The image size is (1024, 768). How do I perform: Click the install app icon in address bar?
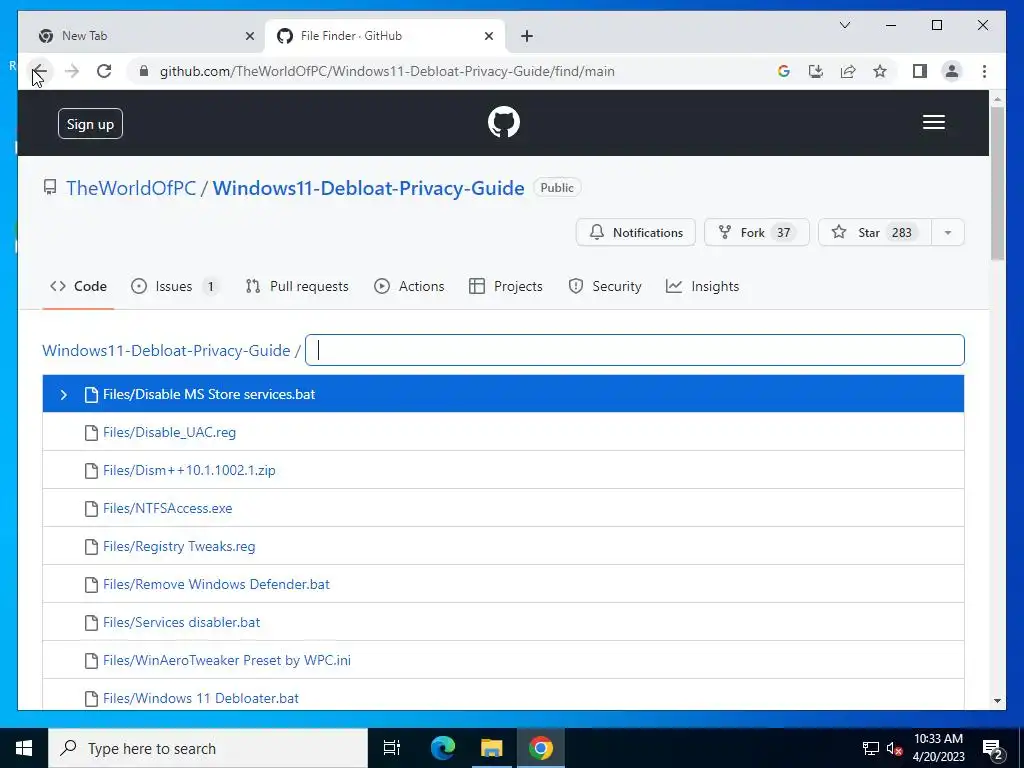[816, 71]
